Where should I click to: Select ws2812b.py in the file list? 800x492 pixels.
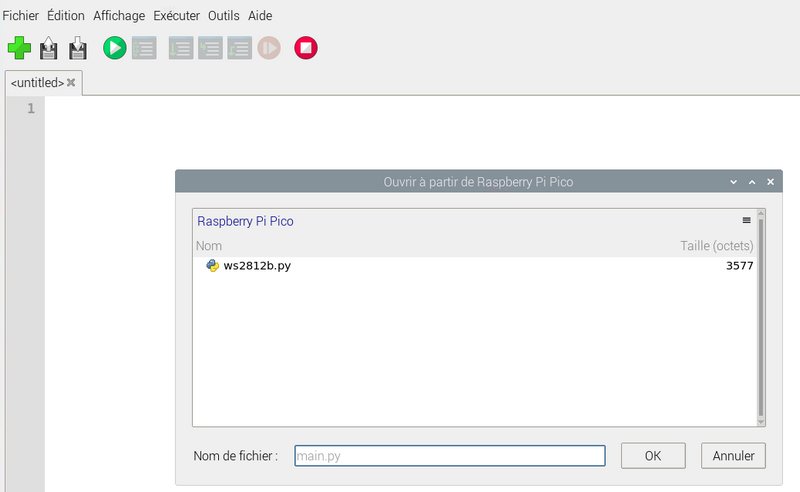474,265
